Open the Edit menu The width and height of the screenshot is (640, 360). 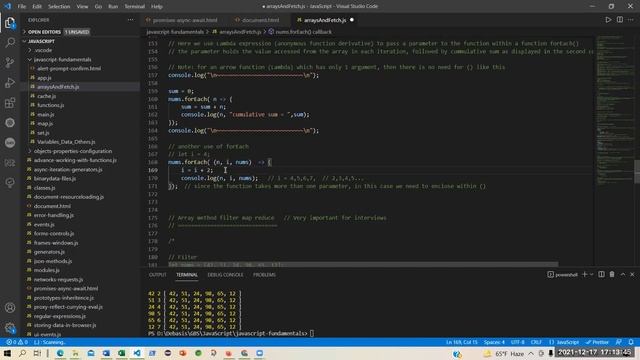(37, 7)
